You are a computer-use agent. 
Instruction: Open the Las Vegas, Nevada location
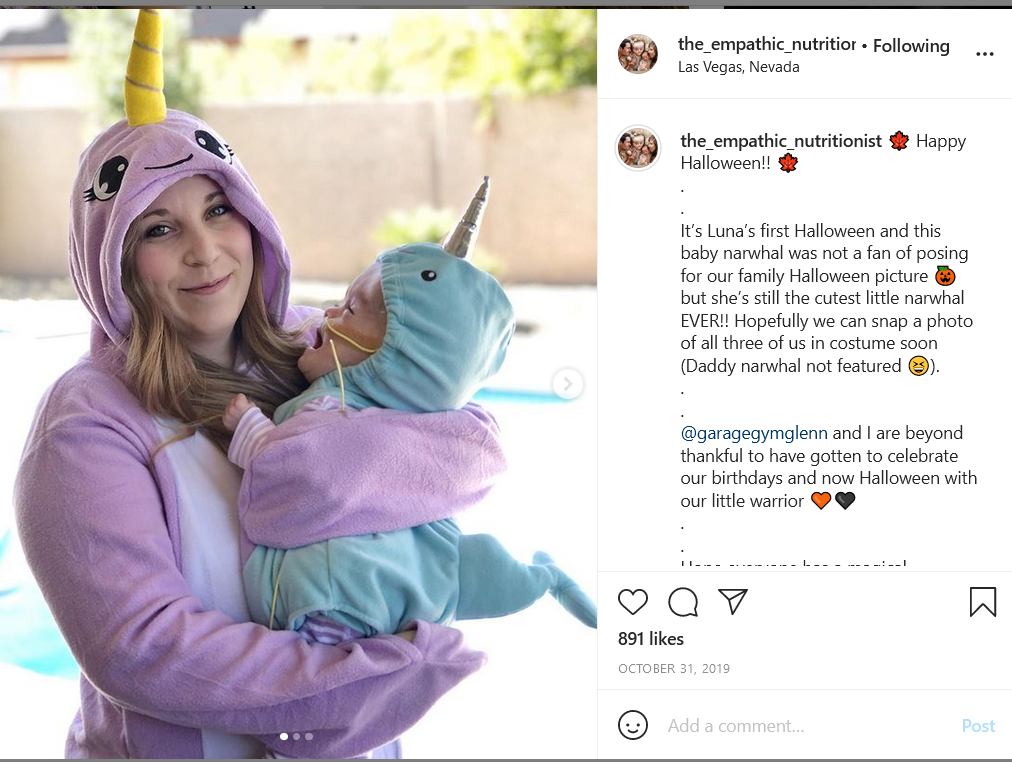pyautogui.click(x=738, y=67)
